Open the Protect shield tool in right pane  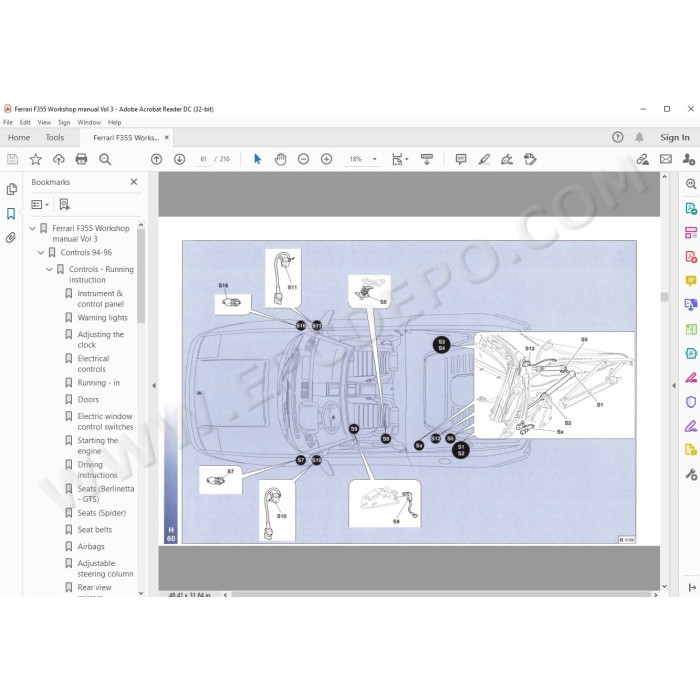point(691,402)
